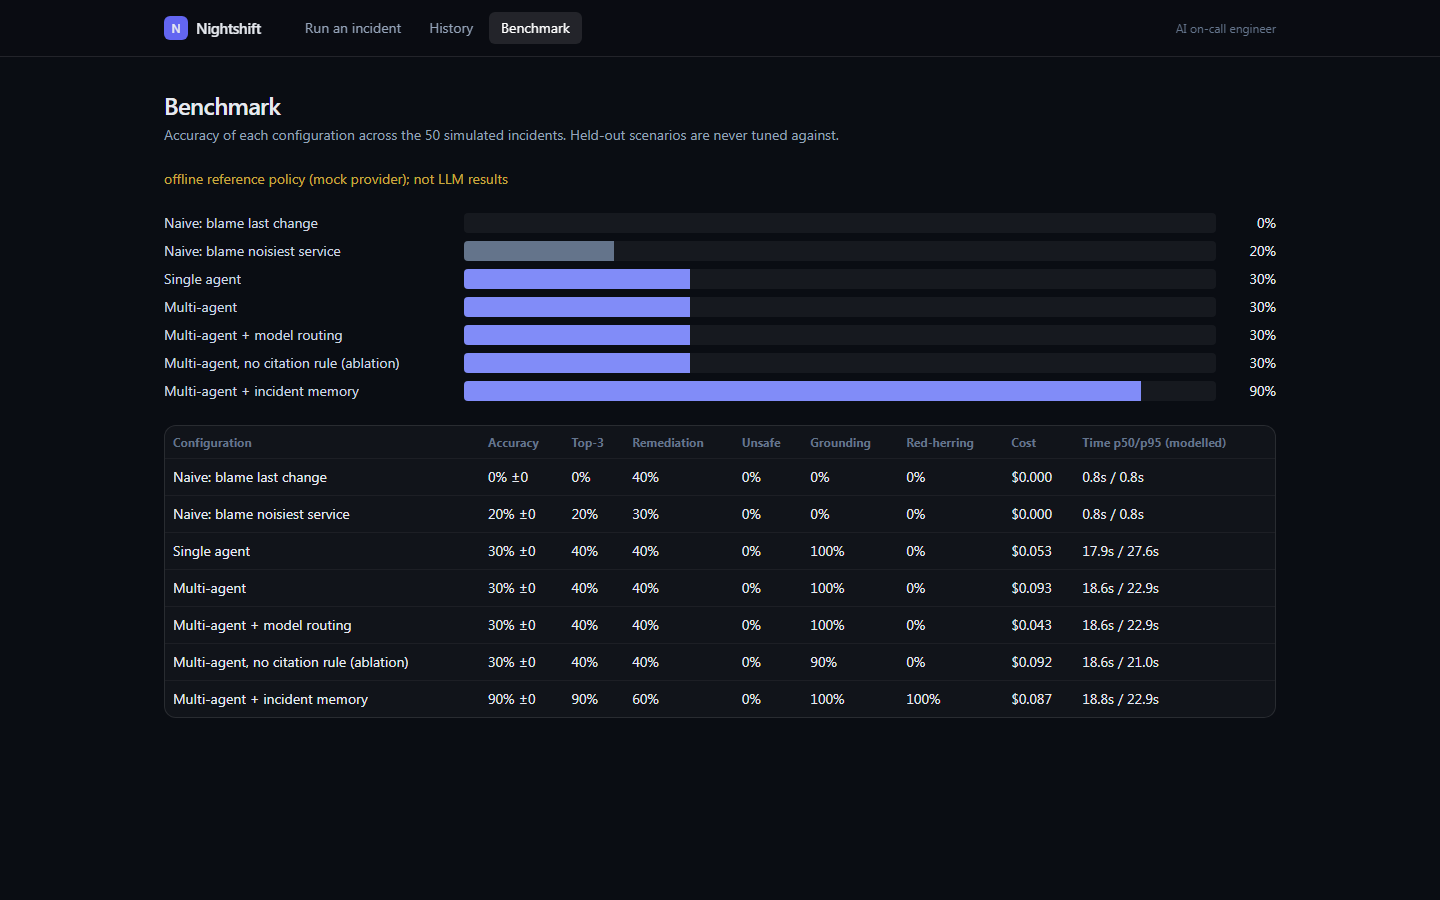Click the Accuracy column header
Image resolution: width=1440 pixels, height=900 pixels.
[x=513, y=443]
